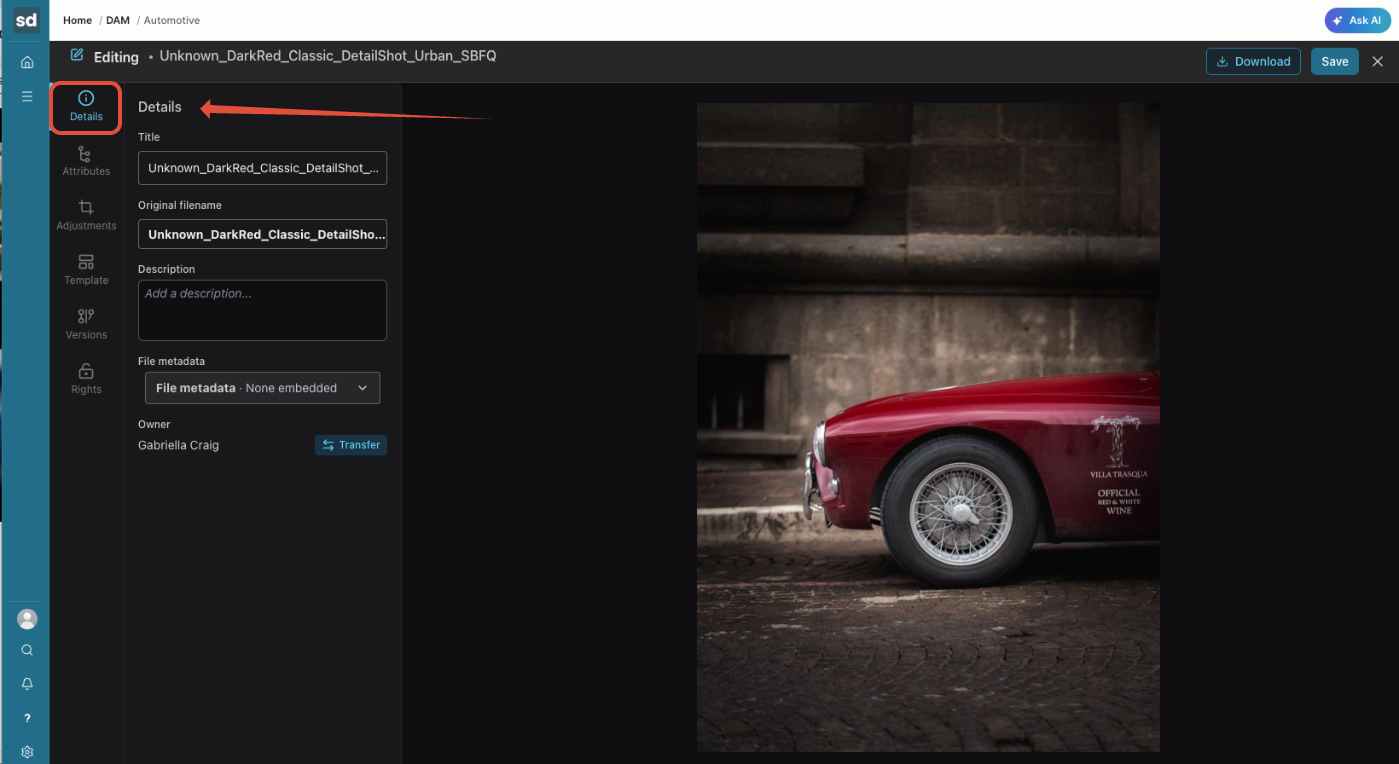The height and width of the screenshot is (764, 1399).
Task: Click the Ask AI button
Action: (1357, 20)
